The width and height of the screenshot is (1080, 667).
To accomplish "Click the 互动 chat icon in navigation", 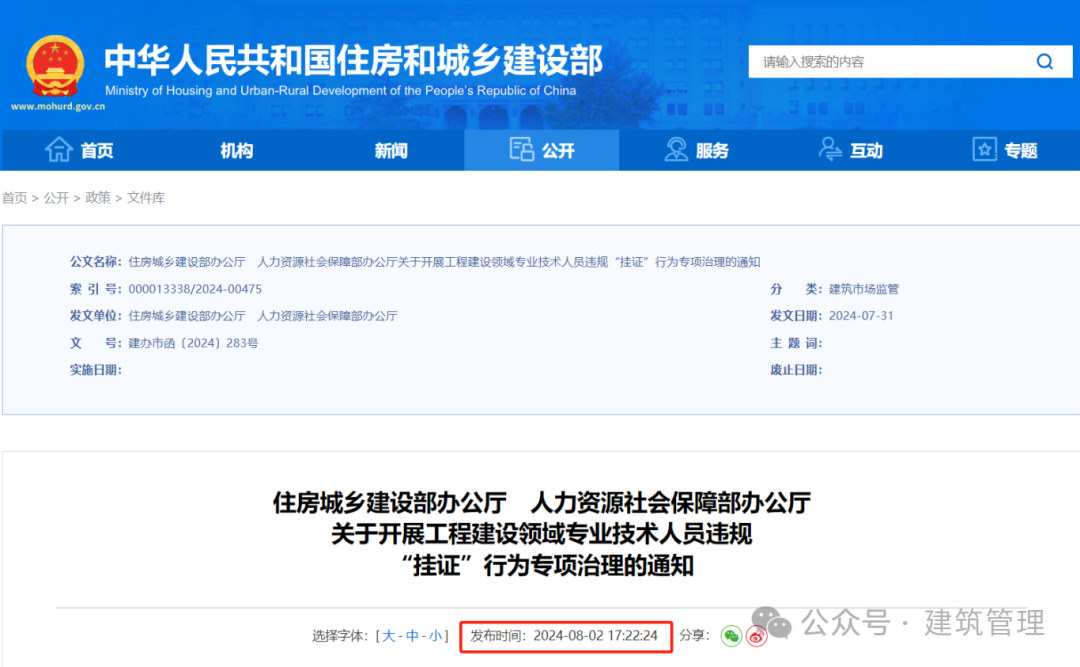I will pyautogui.click(x=828, y=149).
